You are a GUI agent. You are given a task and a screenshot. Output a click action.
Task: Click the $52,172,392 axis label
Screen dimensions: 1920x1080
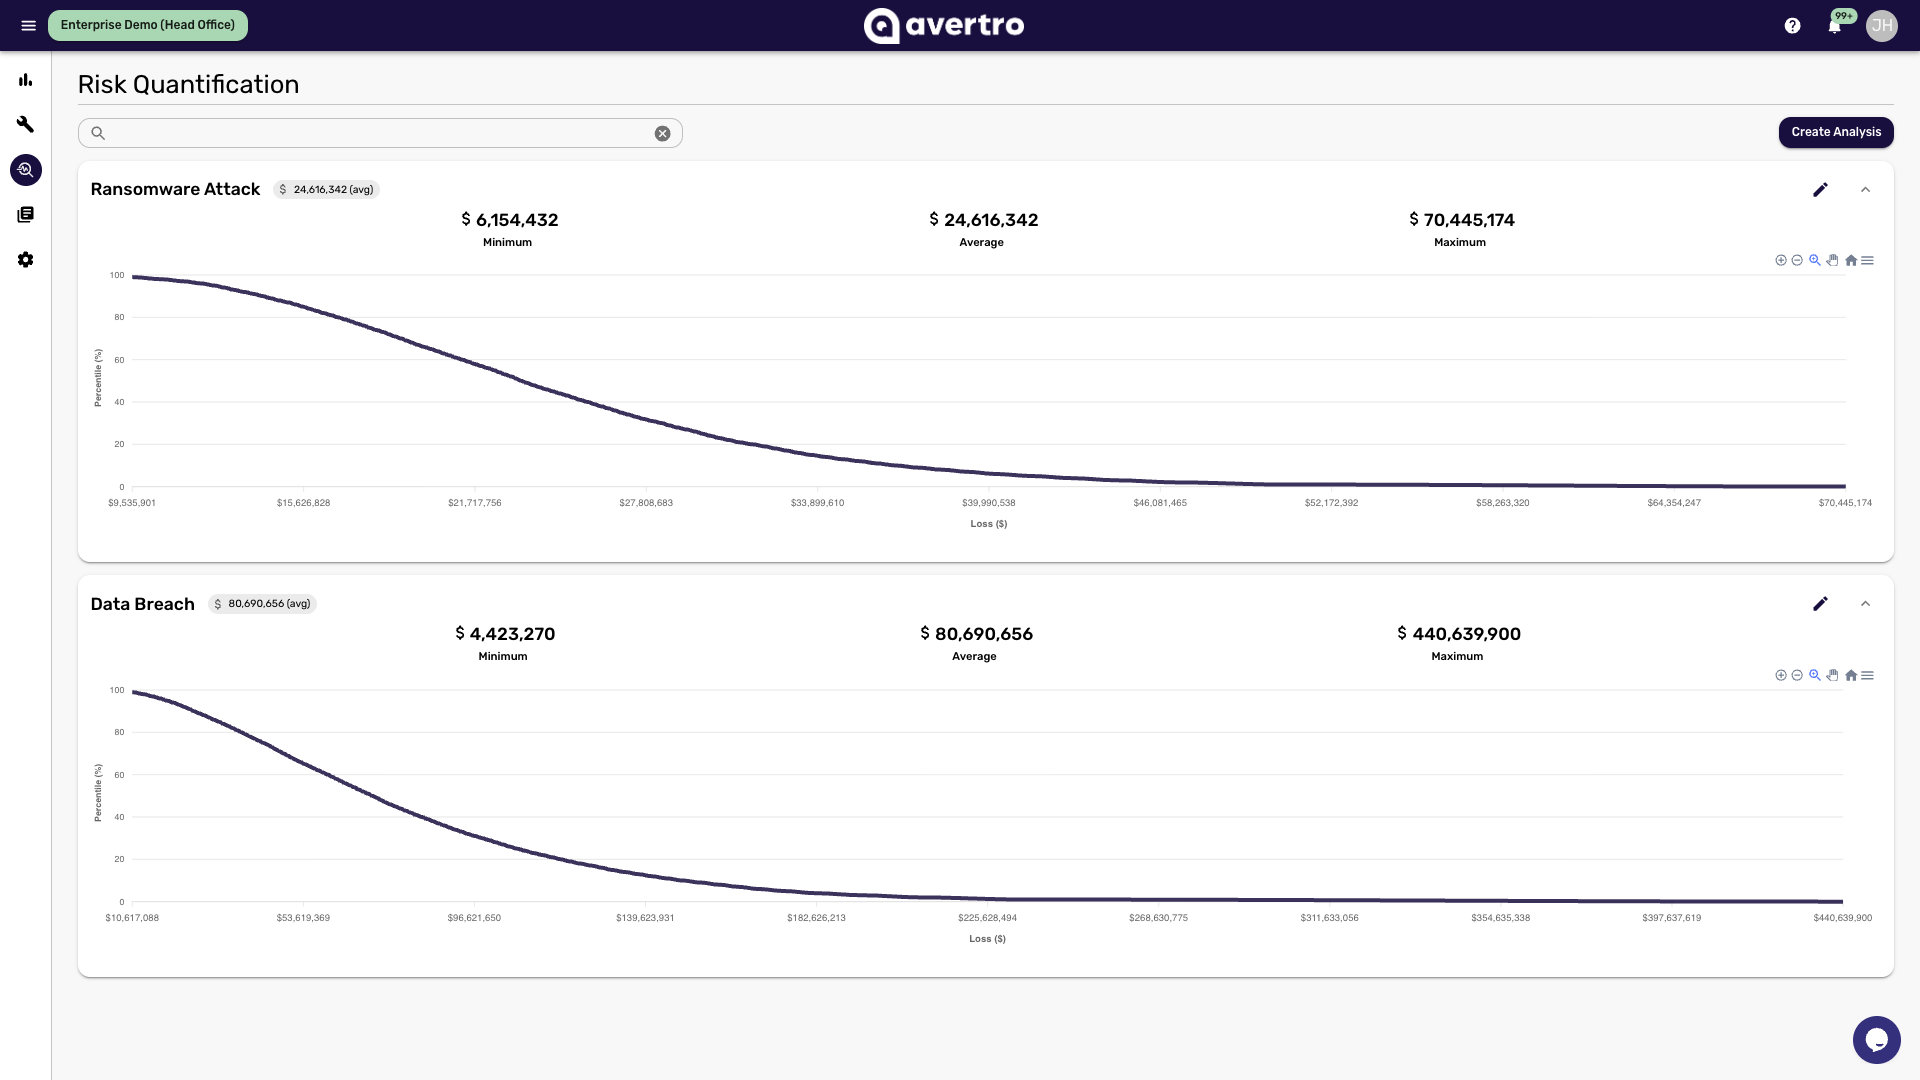click(1331, 503)
